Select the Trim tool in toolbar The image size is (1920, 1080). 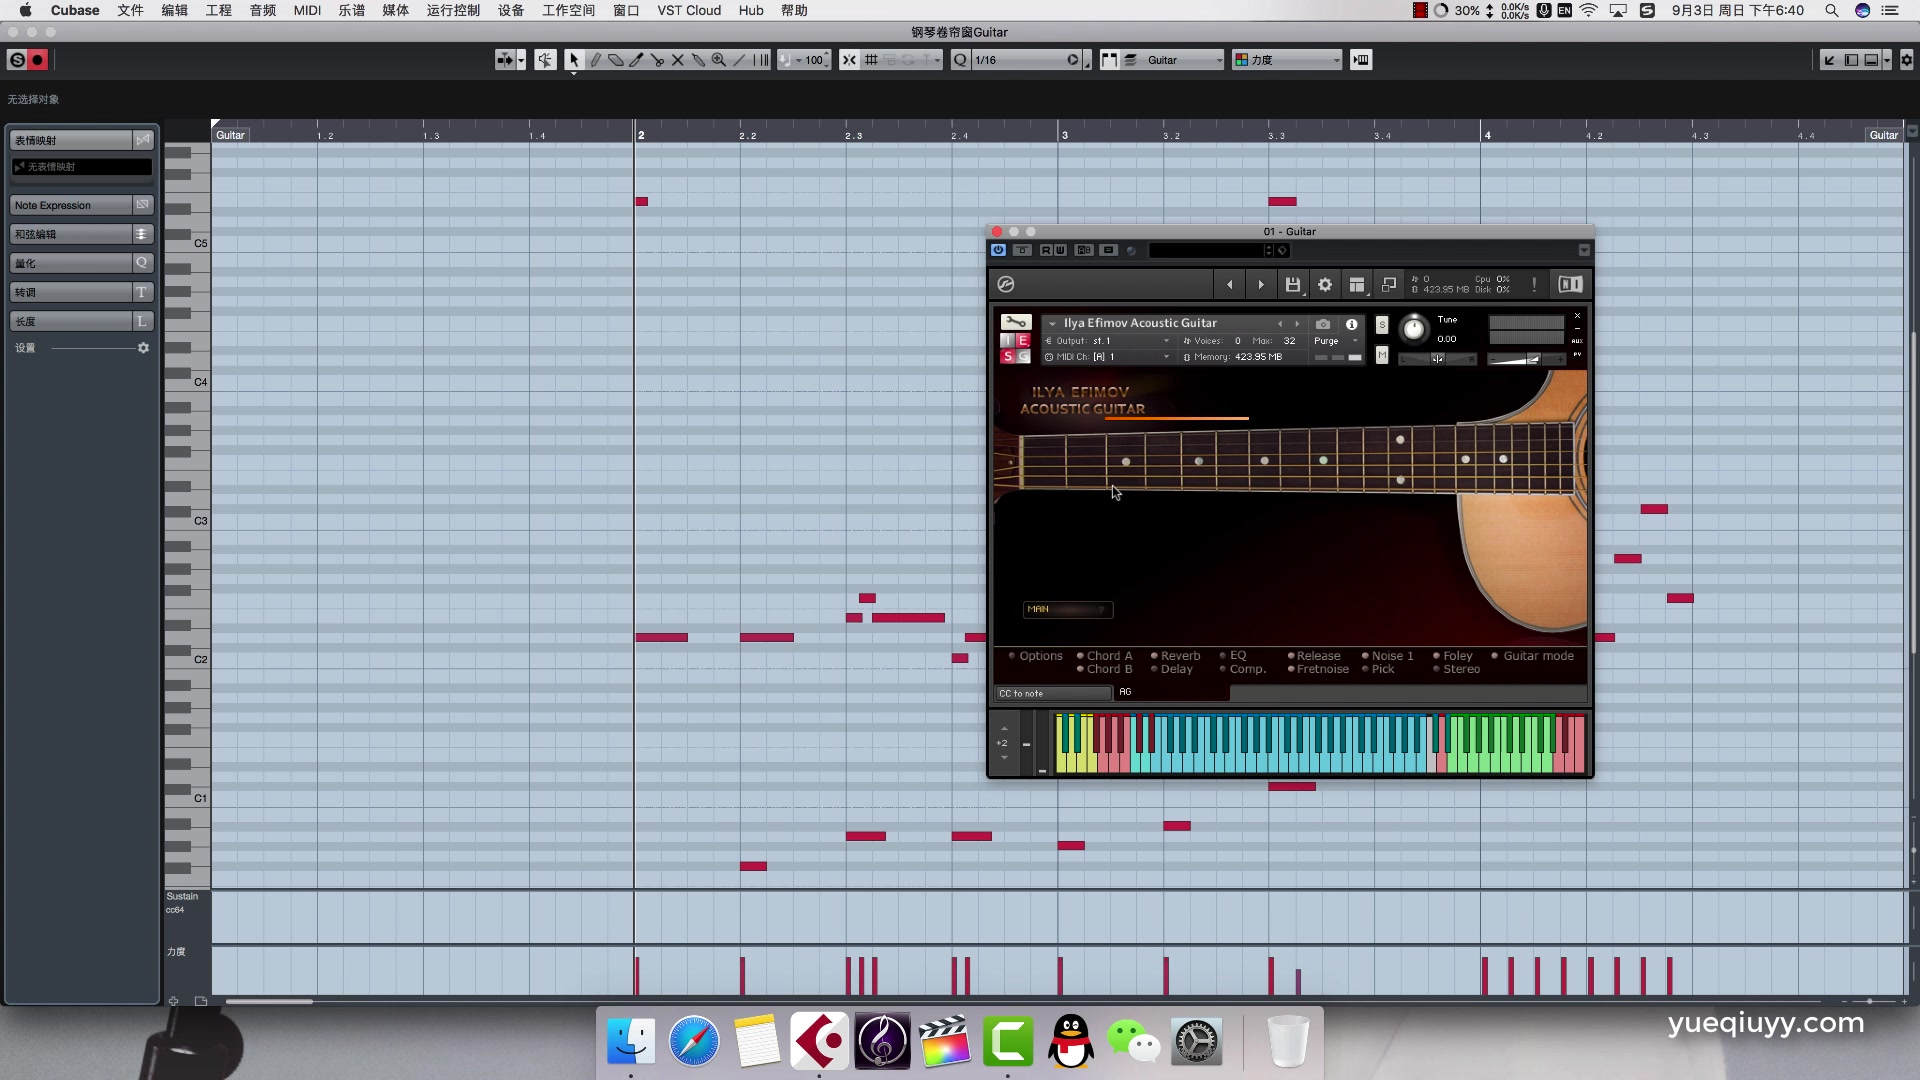click(x=636, y=60)
